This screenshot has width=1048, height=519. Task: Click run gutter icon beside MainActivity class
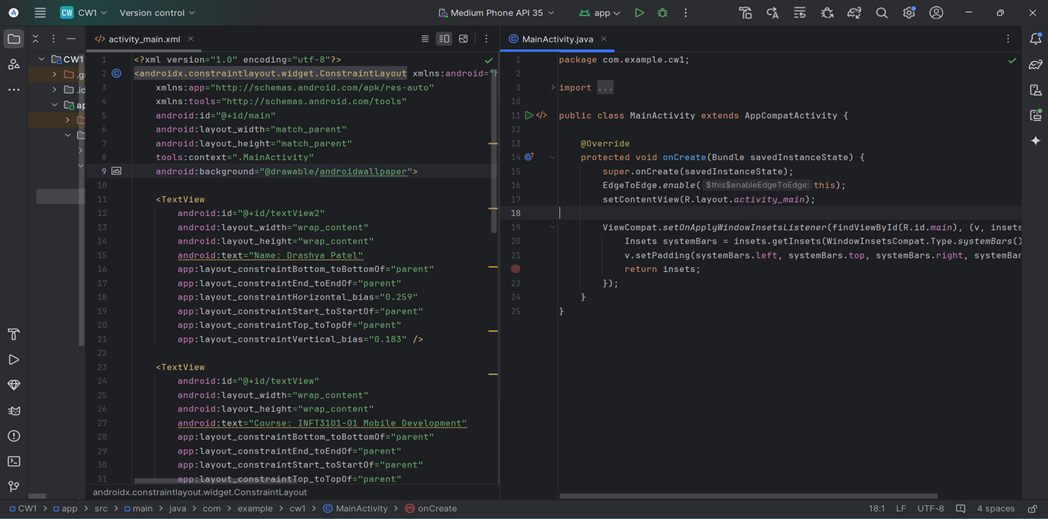coord(529,116)
